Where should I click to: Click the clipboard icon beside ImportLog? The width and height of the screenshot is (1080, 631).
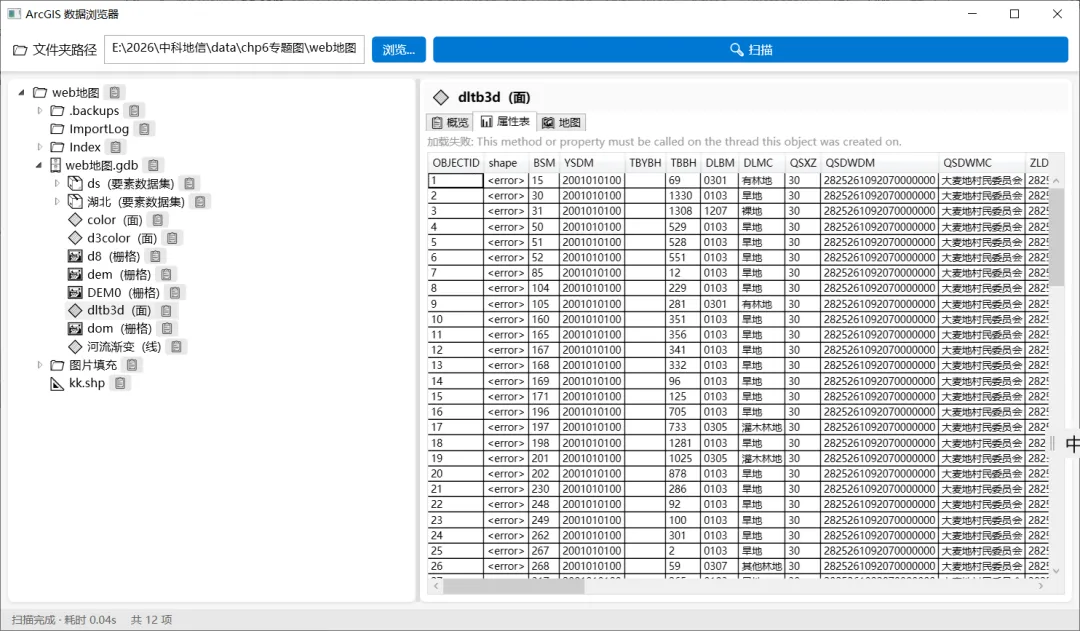click(144, 129)
